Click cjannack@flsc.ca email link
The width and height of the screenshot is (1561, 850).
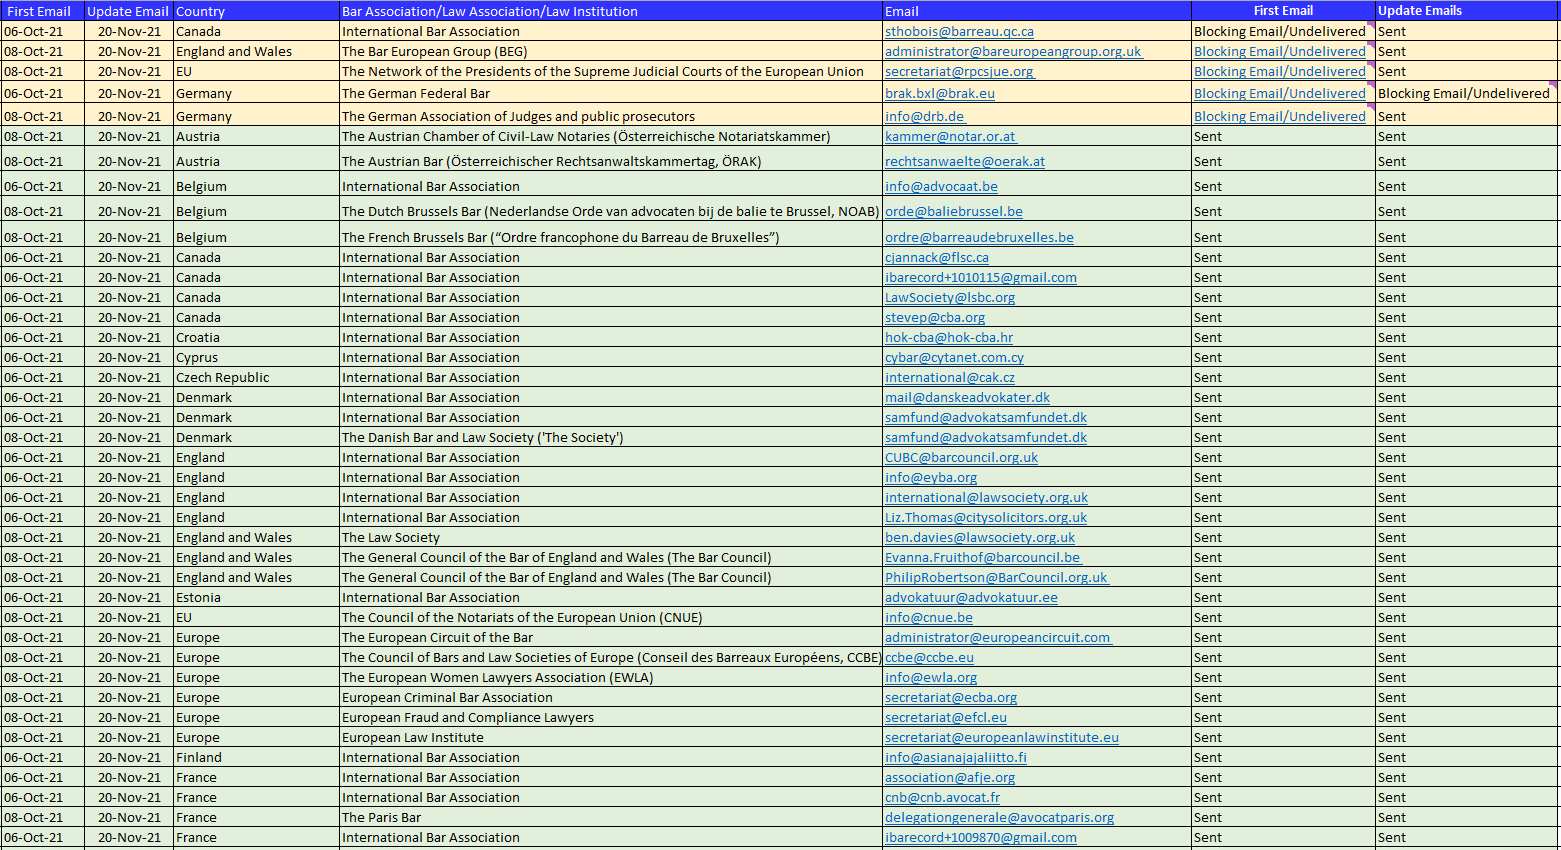(937, 258)
